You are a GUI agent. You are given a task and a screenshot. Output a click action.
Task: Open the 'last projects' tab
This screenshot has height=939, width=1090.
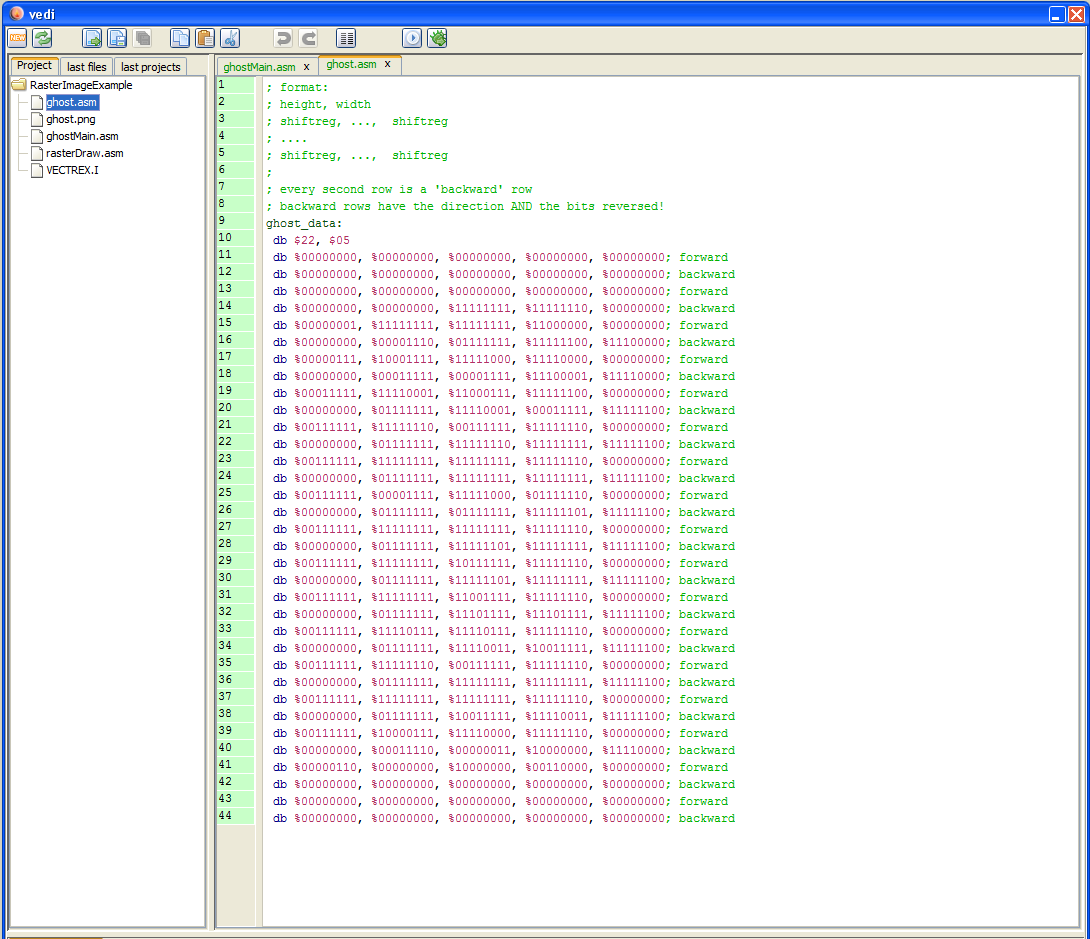click(x=151, y=67)
